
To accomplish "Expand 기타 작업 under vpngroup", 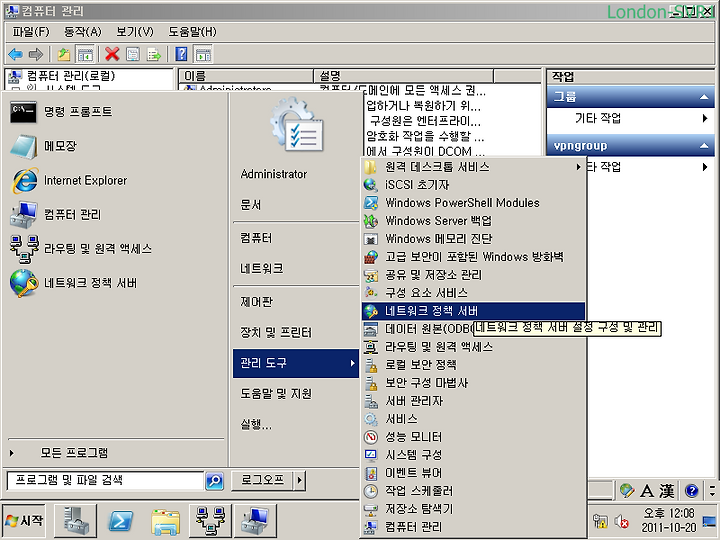I will (651, 167).
